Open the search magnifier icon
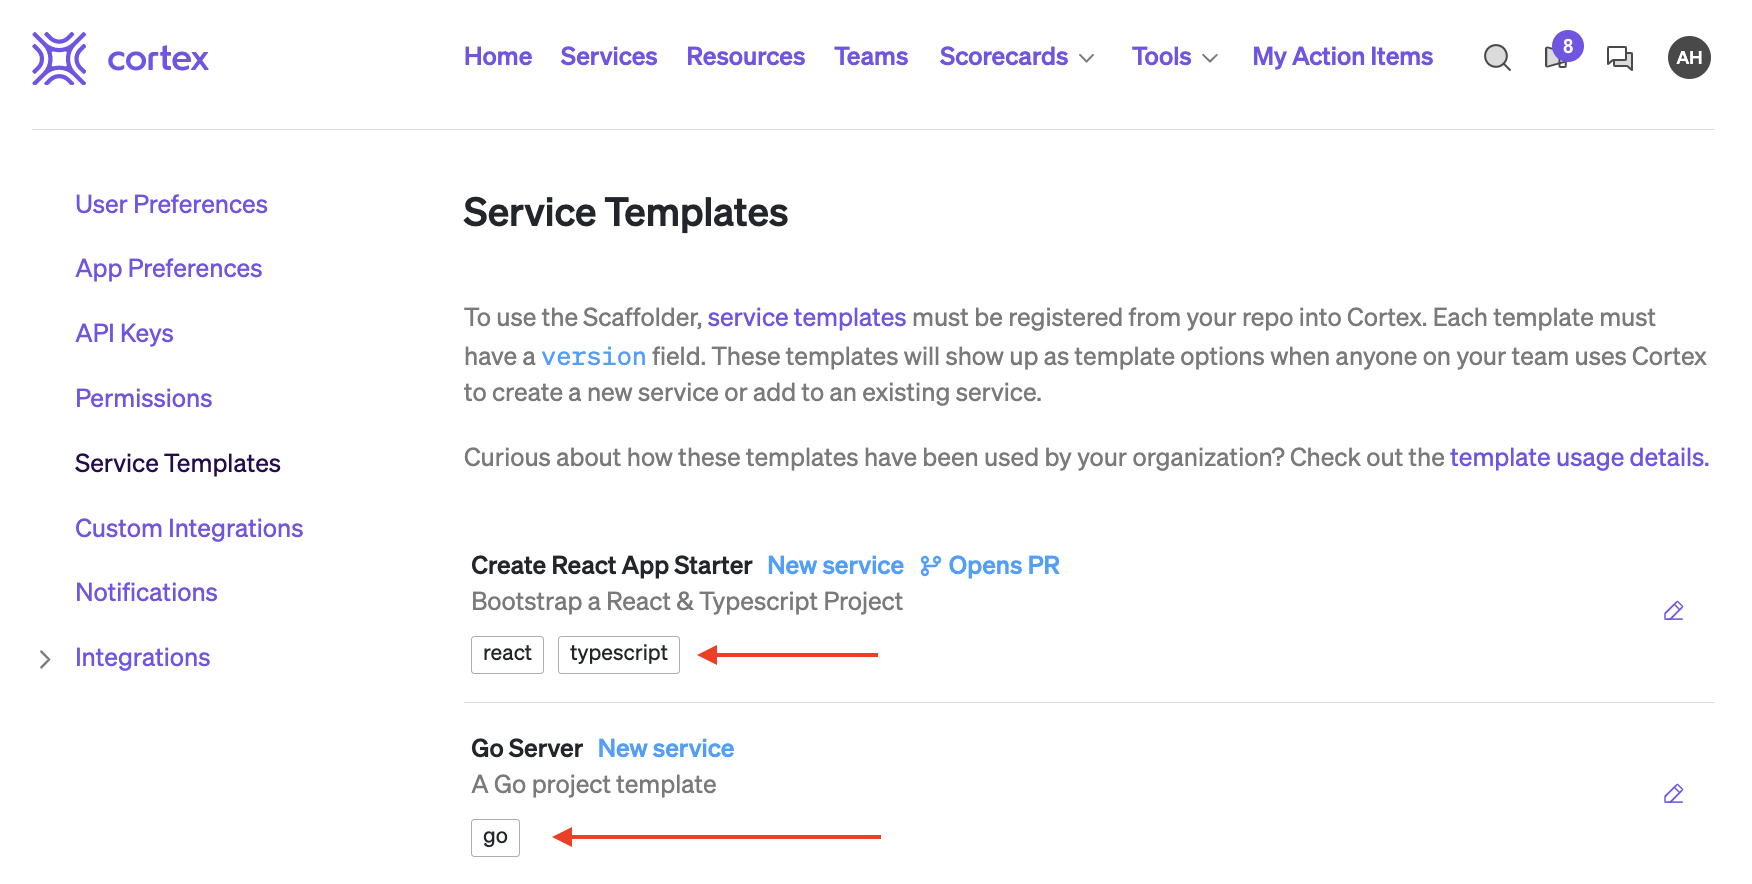 [1497, 58]
